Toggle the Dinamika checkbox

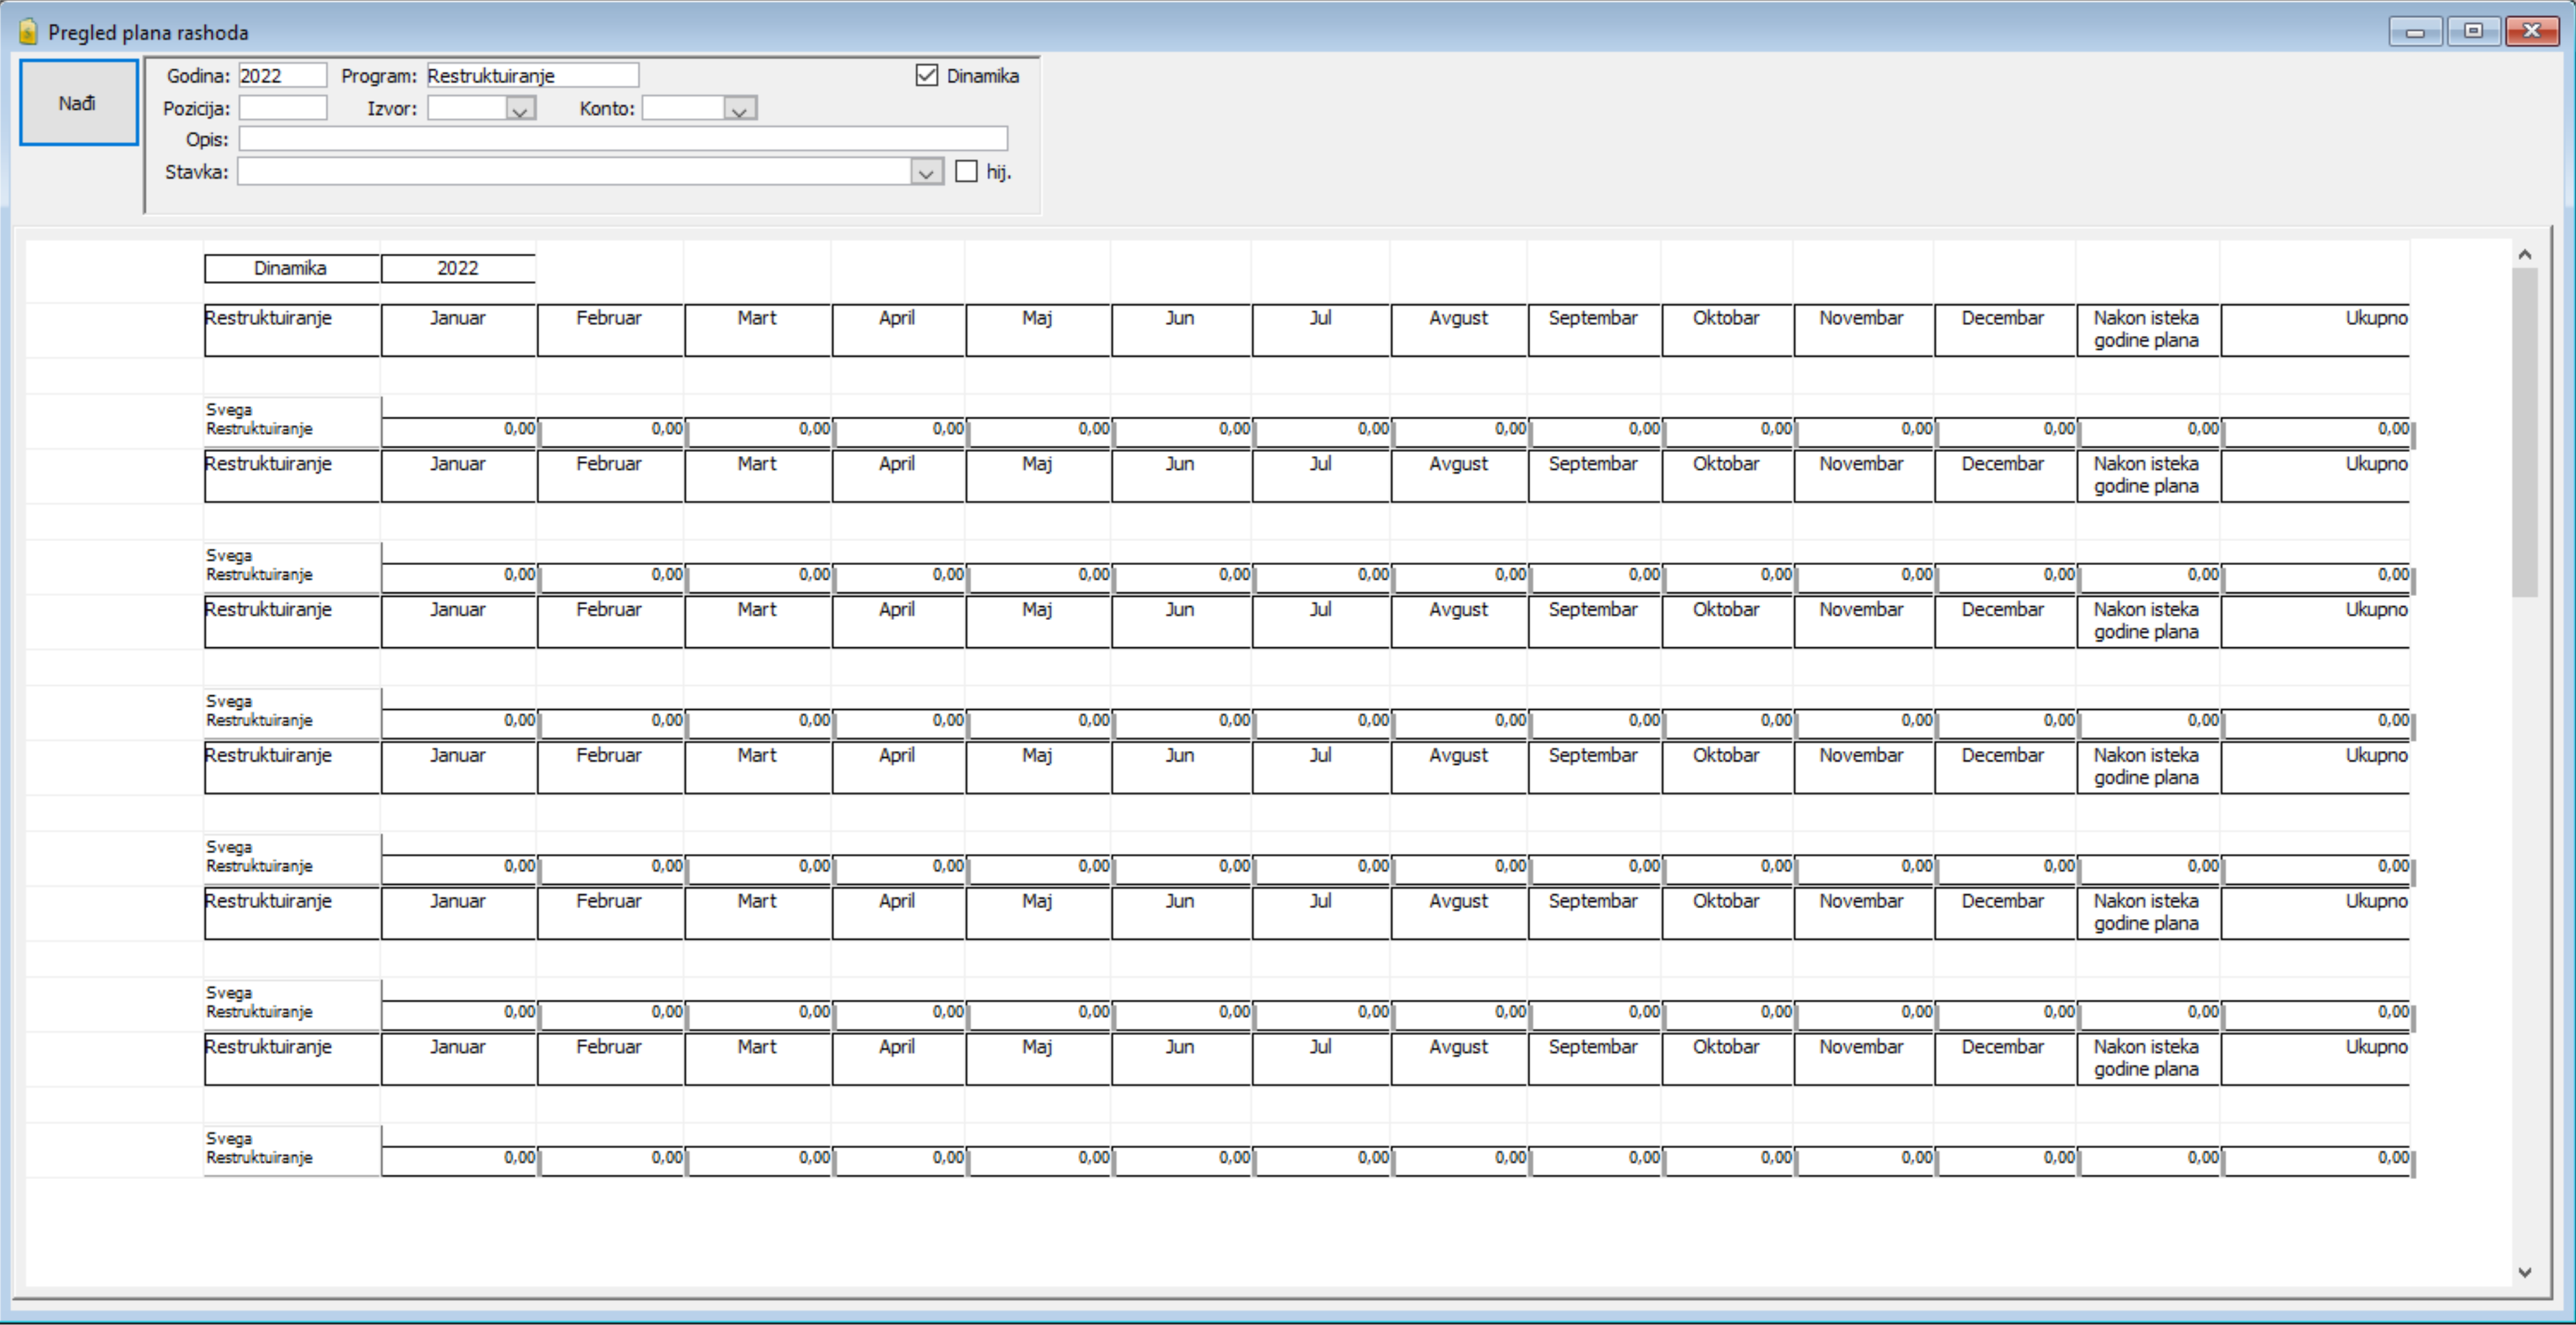click(927, 75)
